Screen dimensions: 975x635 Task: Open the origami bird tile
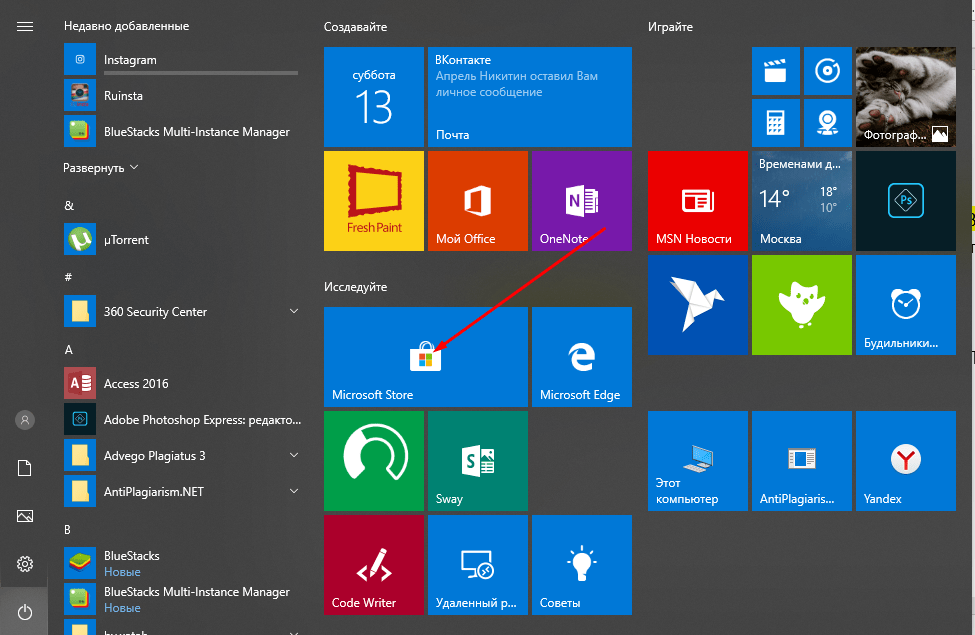698,305
